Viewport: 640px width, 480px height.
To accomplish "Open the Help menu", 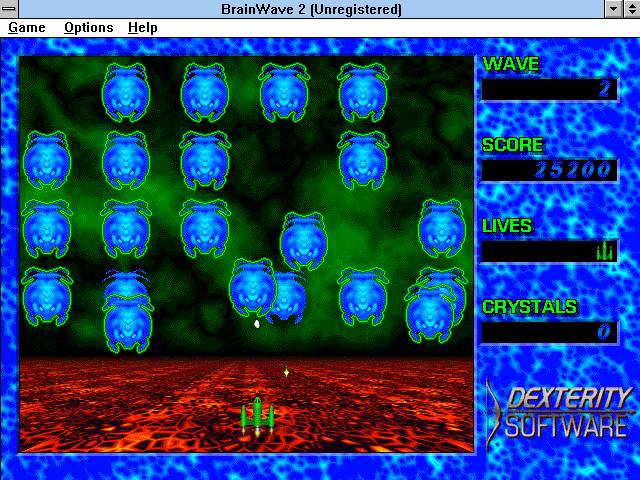I will pos(142,28).
